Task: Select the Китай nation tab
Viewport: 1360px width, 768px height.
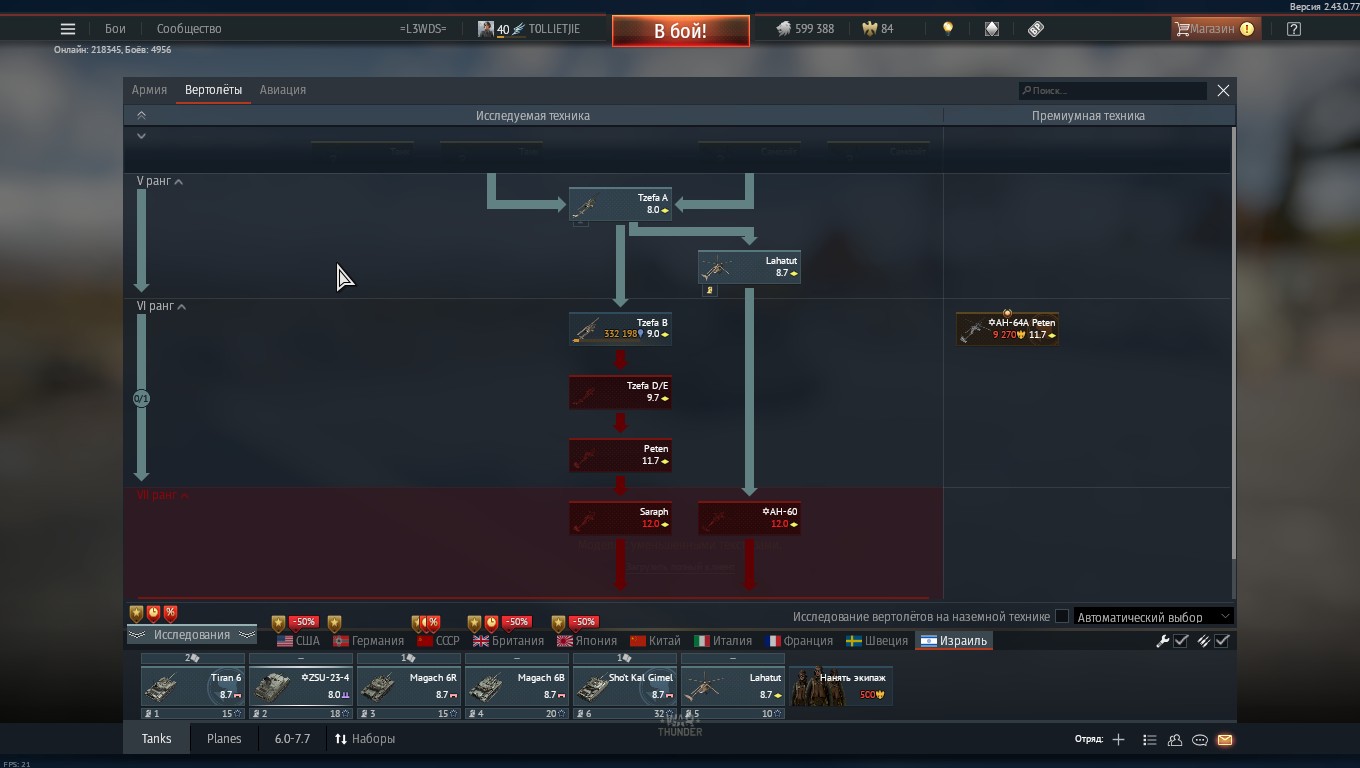Action: pyautogui.click(x=656, y=641)
